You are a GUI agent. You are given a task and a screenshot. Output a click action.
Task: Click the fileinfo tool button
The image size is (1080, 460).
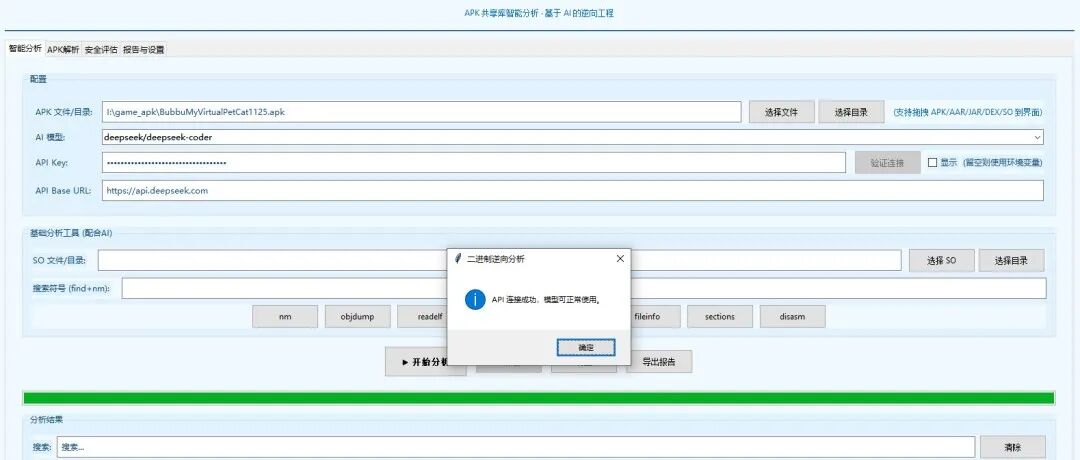click(655, 317)
